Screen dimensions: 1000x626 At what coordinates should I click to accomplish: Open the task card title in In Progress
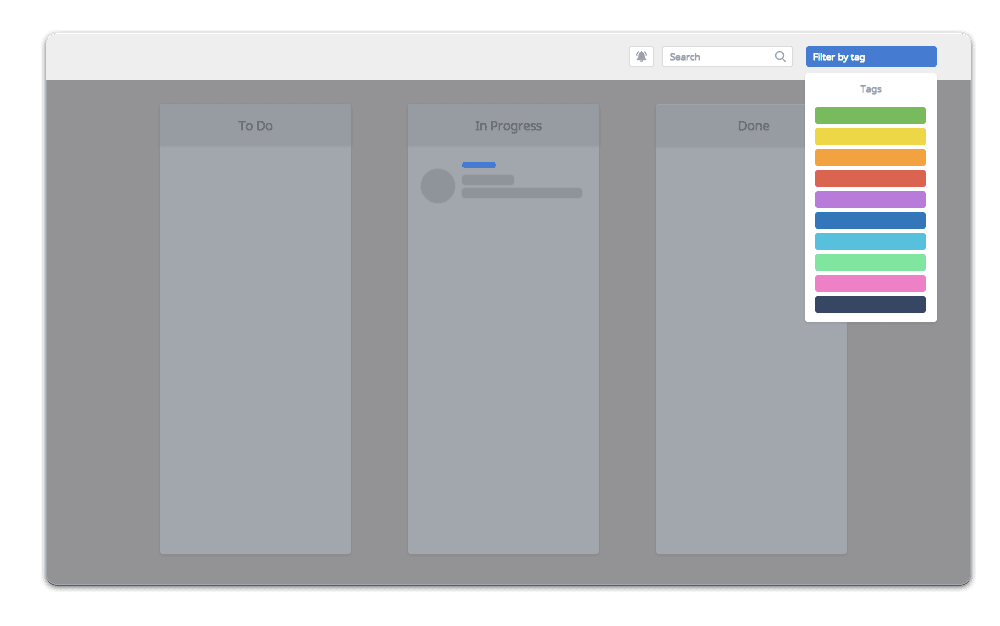488,180
